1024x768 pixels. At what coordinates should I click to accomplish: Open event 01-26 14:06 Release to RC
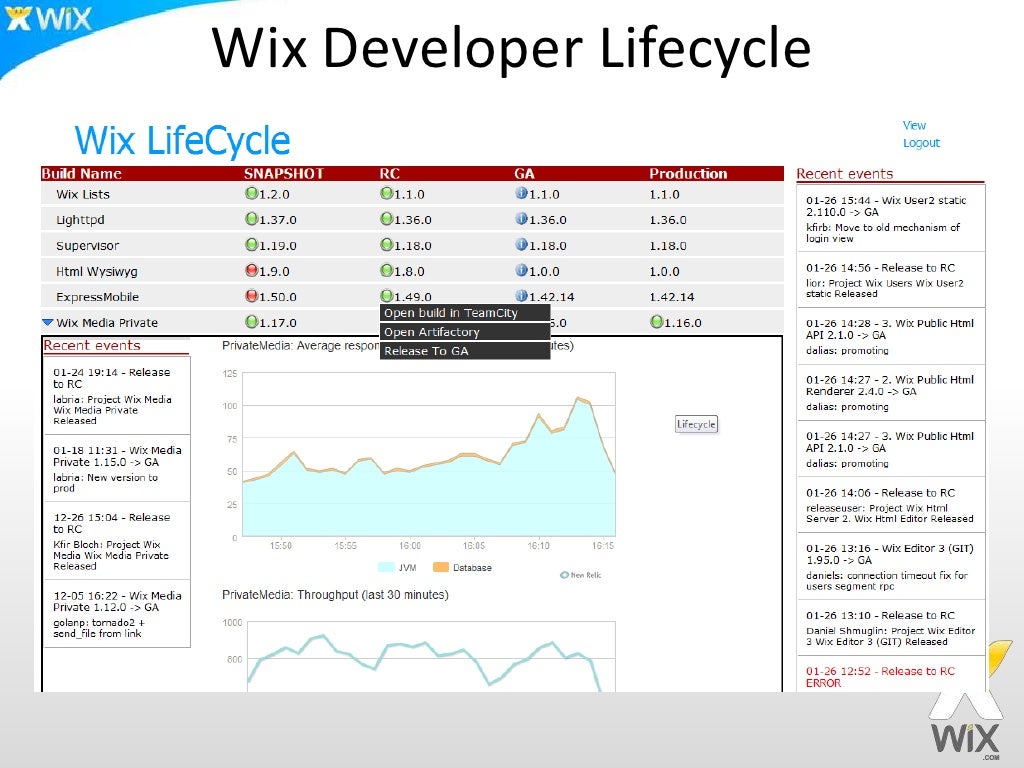click(891, 505)
